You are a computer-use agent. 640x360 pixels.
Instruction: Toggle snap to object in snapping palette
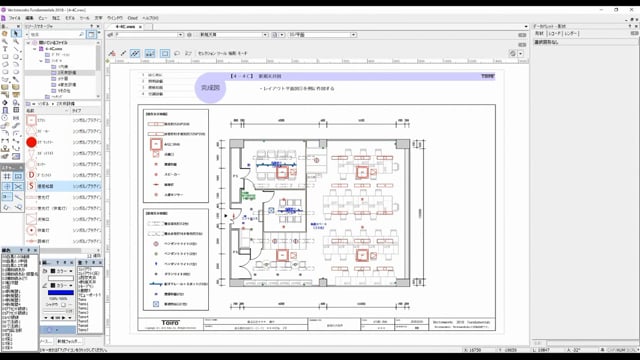coord(18,176)
